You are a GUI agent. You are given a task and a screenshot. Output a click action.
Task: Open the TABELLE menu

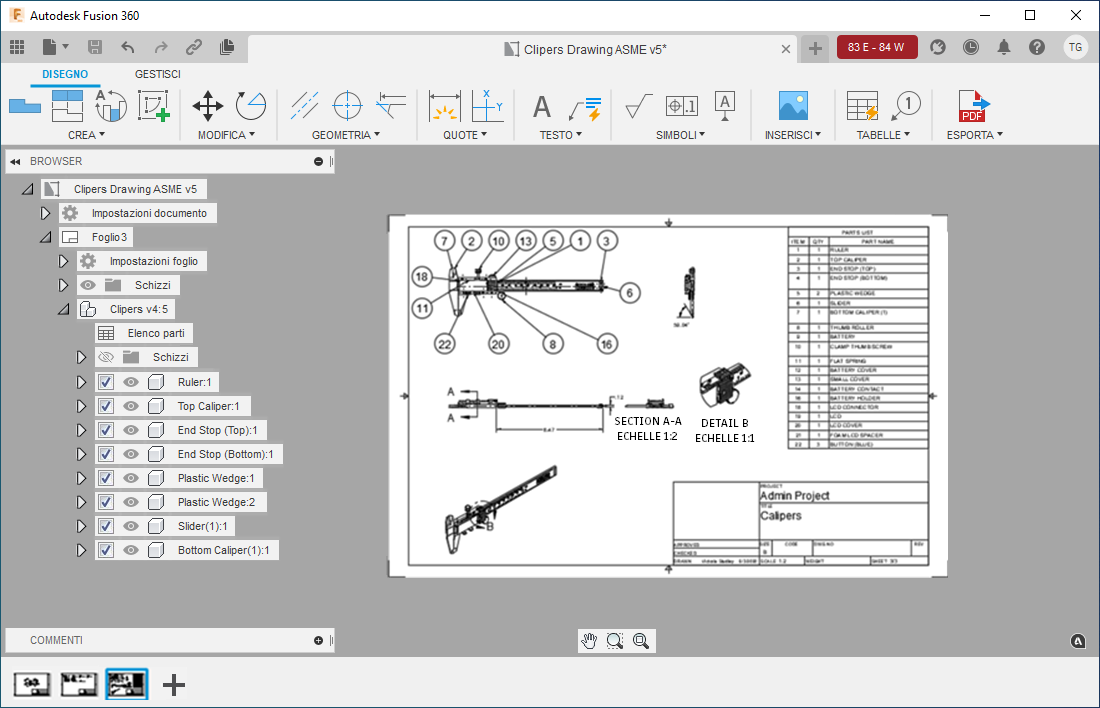(883, 135)
